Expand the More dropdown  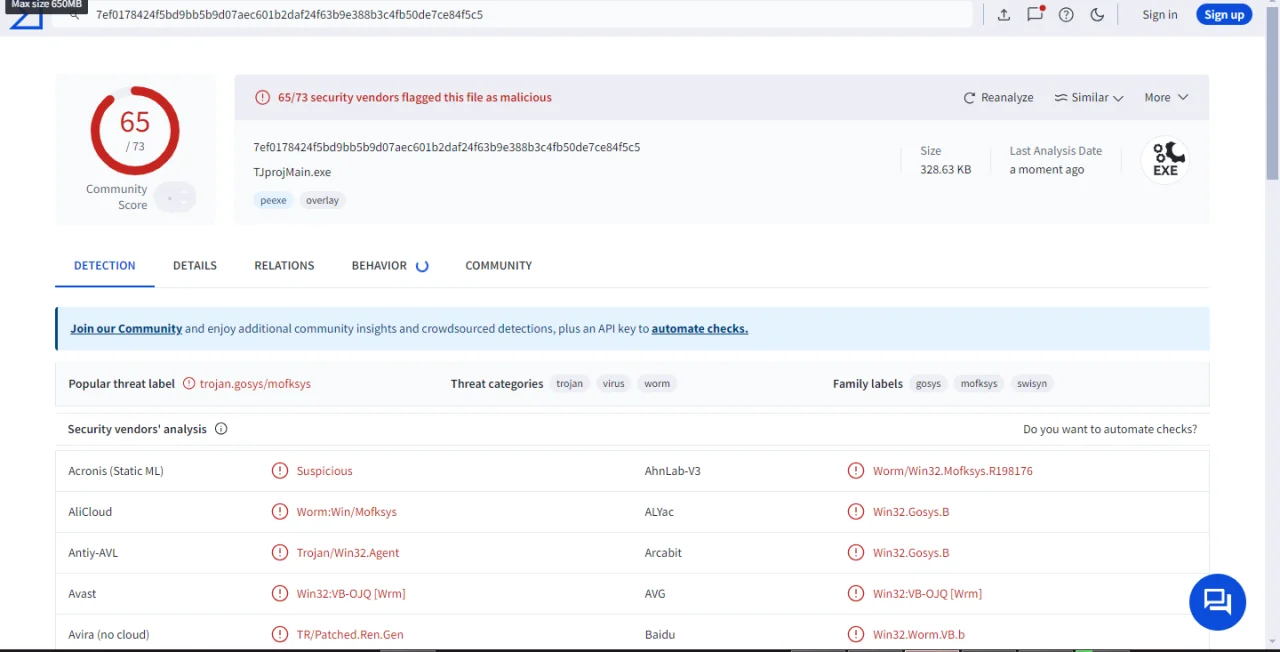[x=1167, y=98]
